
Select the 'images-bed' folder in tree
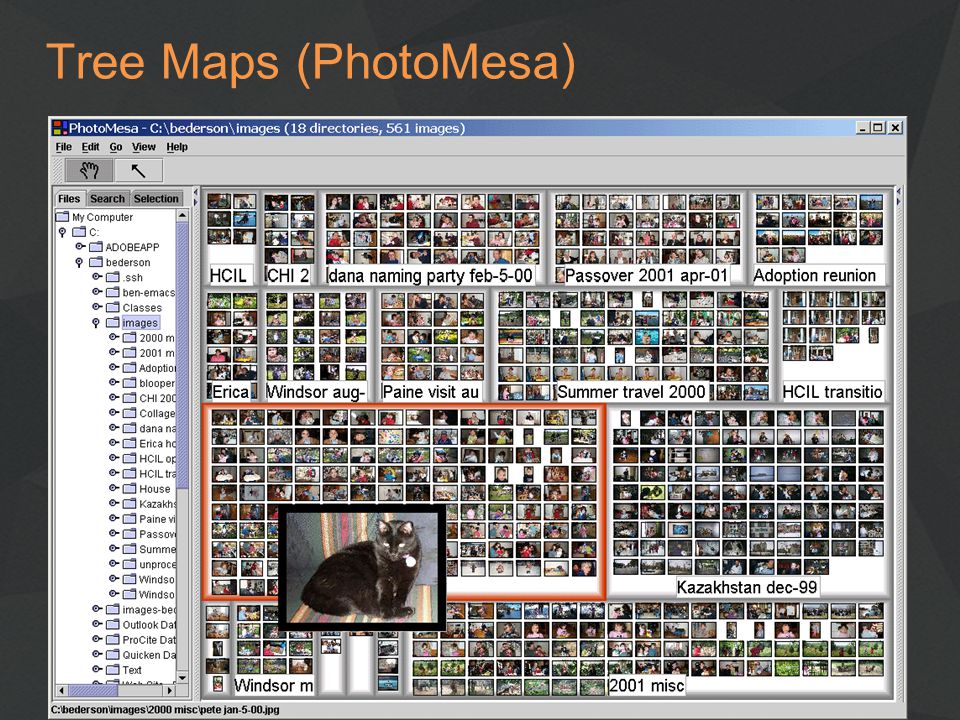click(x=149, y=610)
